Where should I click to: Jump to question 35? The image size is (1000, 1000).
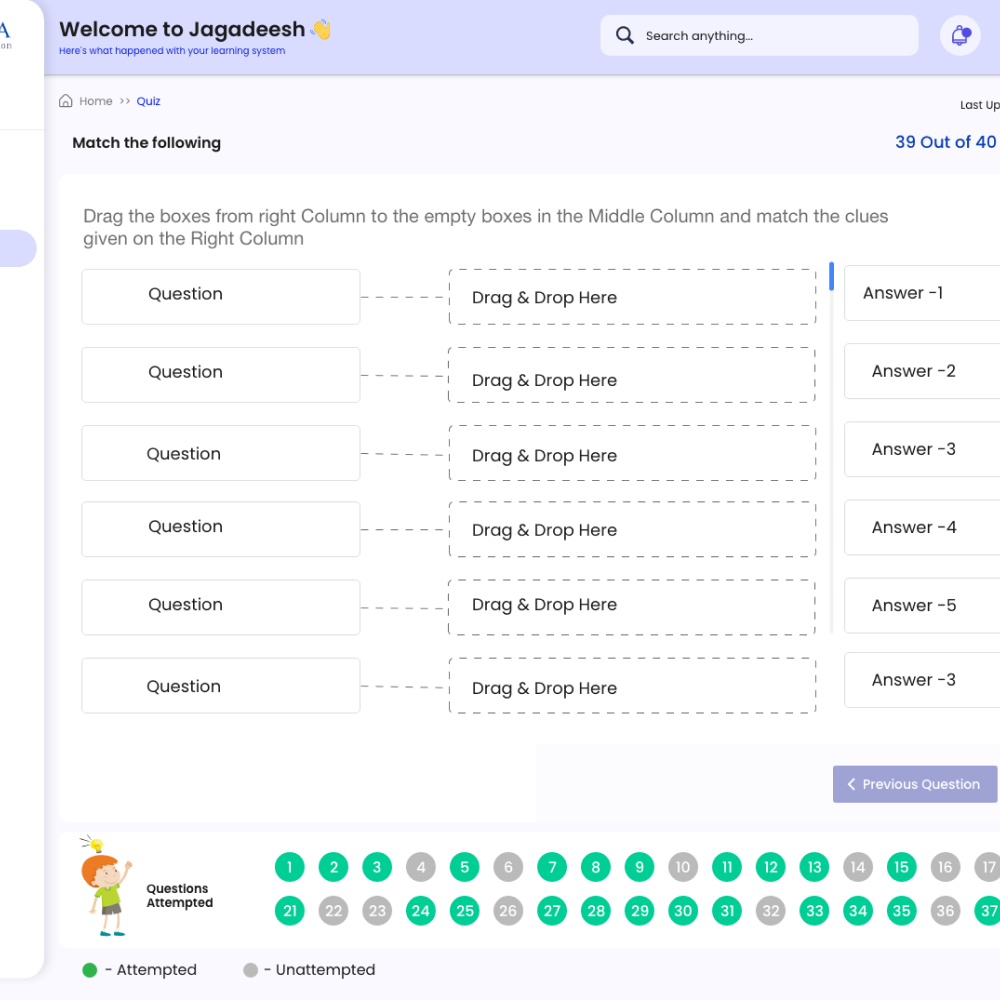(902, 911)
